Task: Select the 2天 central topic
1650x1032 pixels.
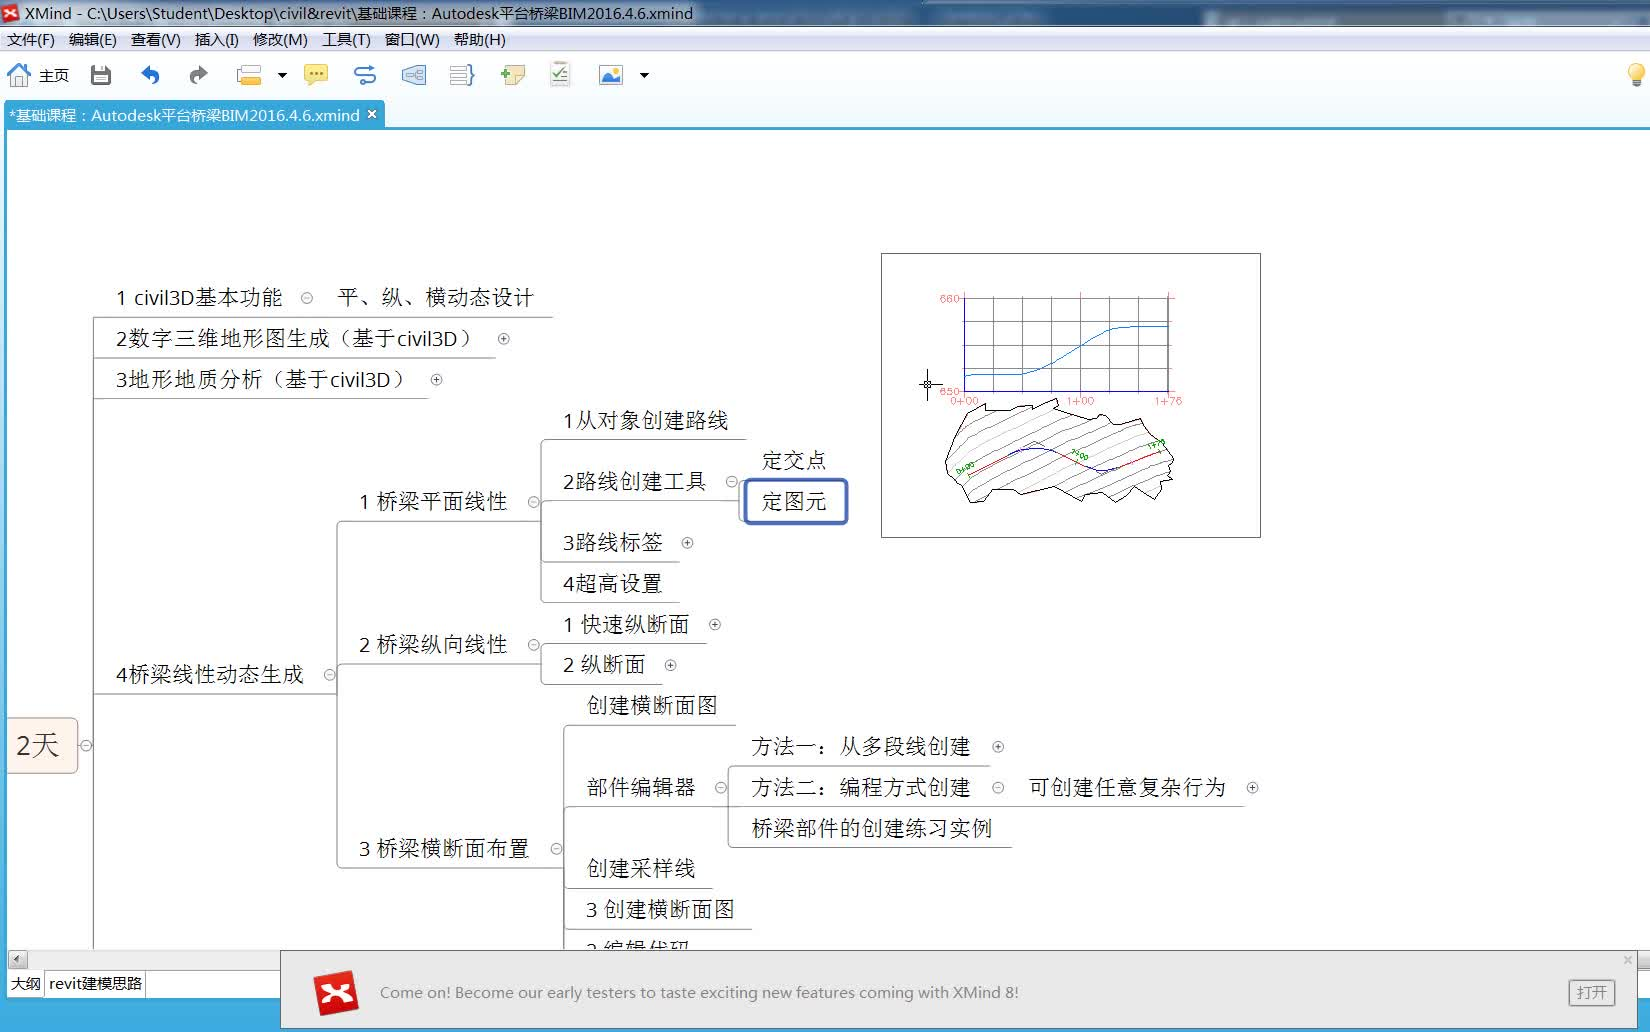Action: coord(42,745)
